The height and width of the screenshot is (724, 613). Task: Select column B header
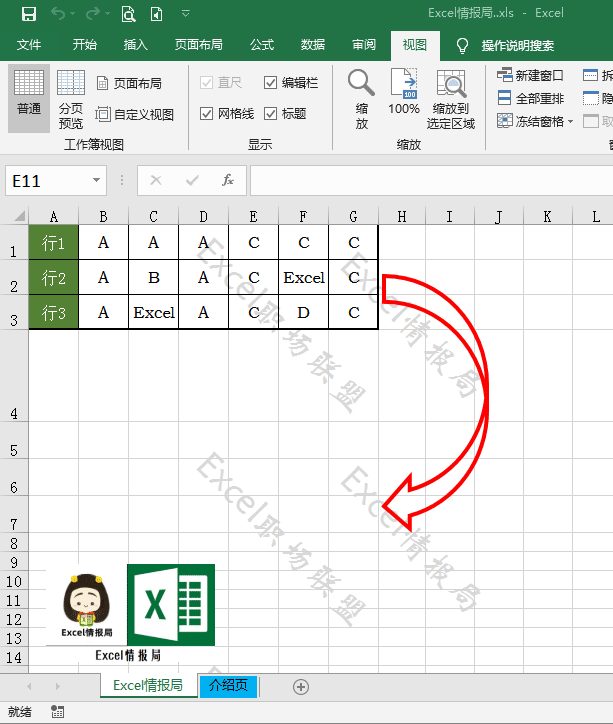coord(103,216)
